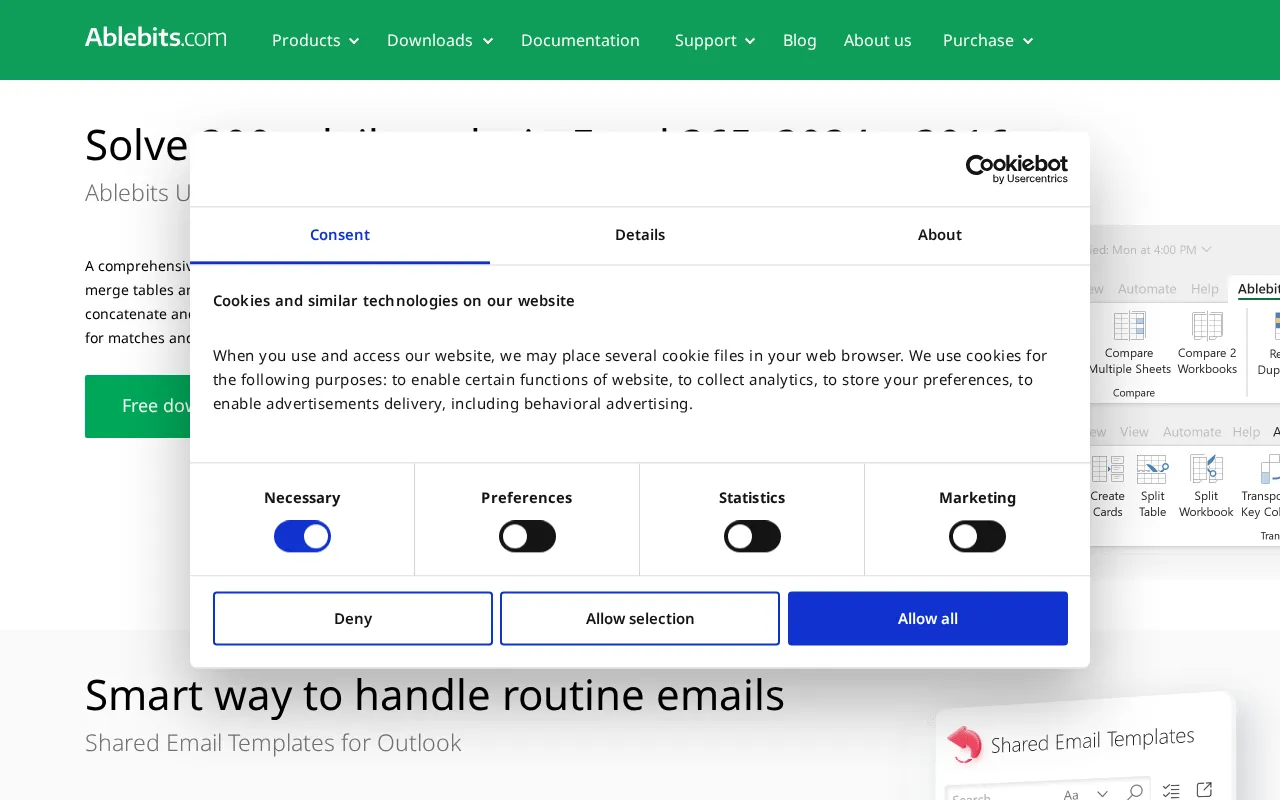Click the Cookiebot by Usercentrics logo
The width and height of the screenshot is (1280, 800).
[1016, 169]
